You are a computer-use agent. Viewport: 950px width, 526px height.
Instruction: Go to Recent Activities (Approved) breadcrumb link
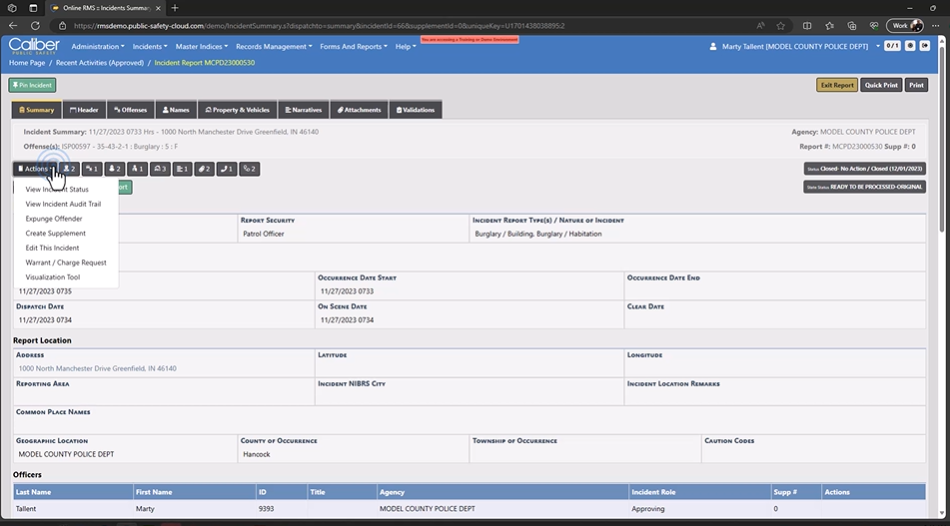[99, 63]
